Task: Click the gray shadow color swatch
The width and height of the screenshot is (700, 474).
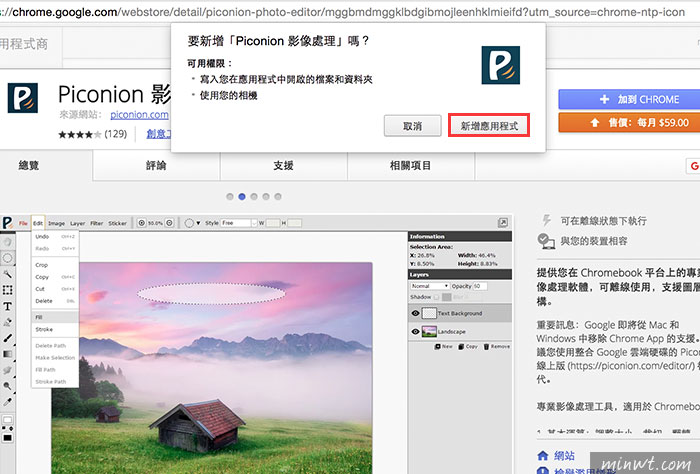Action: click(446, 297)
